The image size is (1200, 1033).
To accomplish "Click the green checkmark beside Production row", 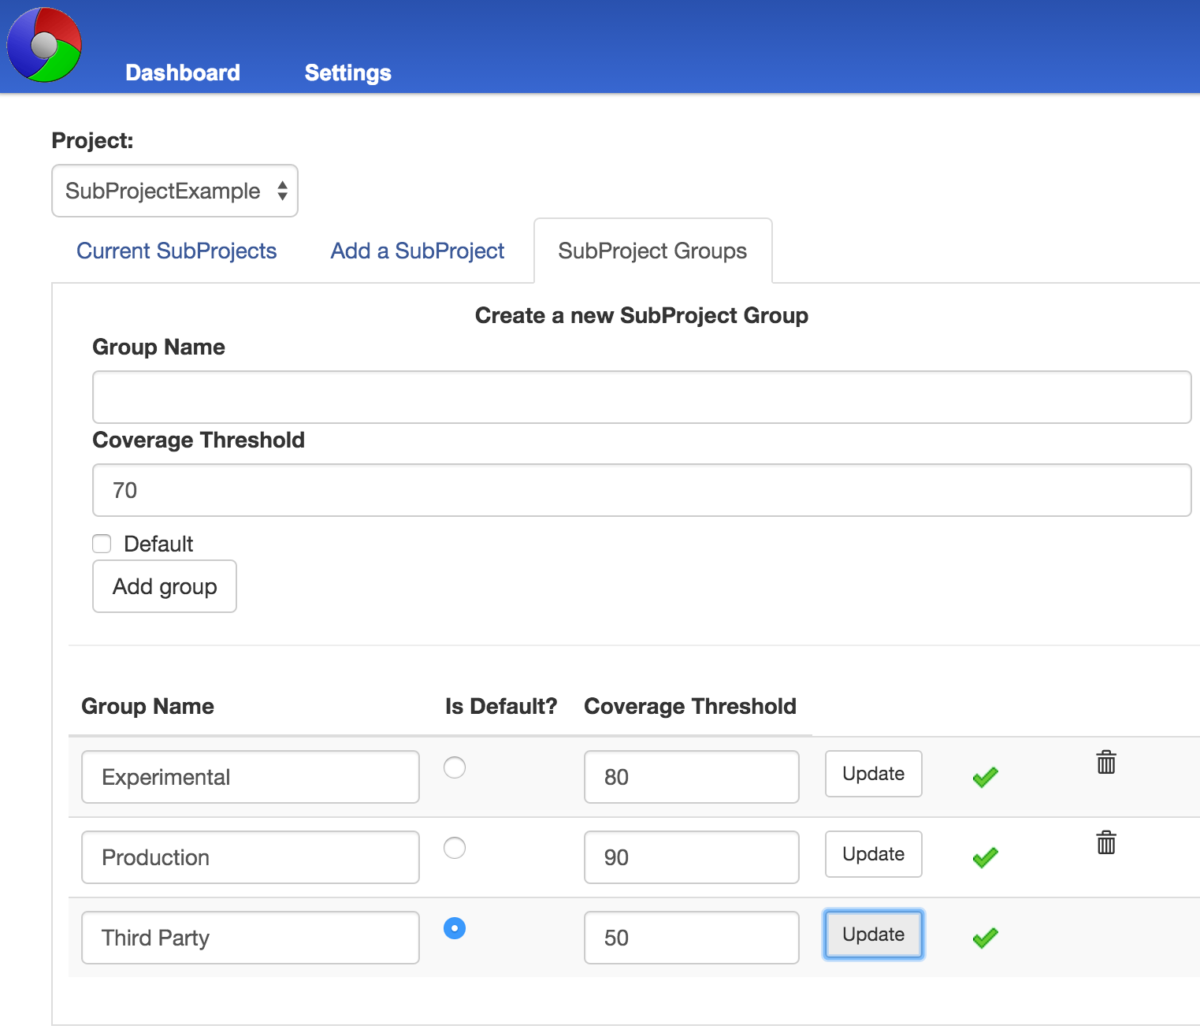I will [984, 857].
